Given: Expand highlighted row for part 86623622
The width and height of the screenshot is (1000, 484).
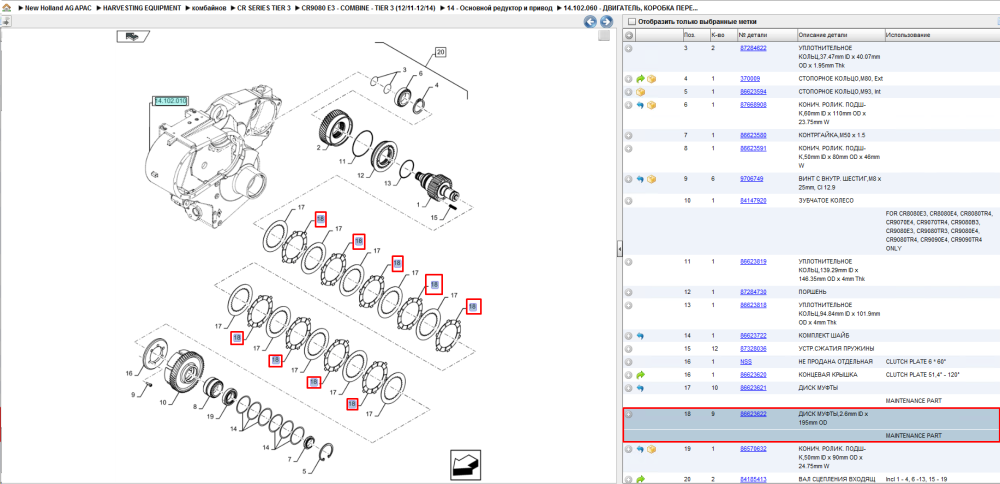Looking at the screenshot, I should point(629,414).
